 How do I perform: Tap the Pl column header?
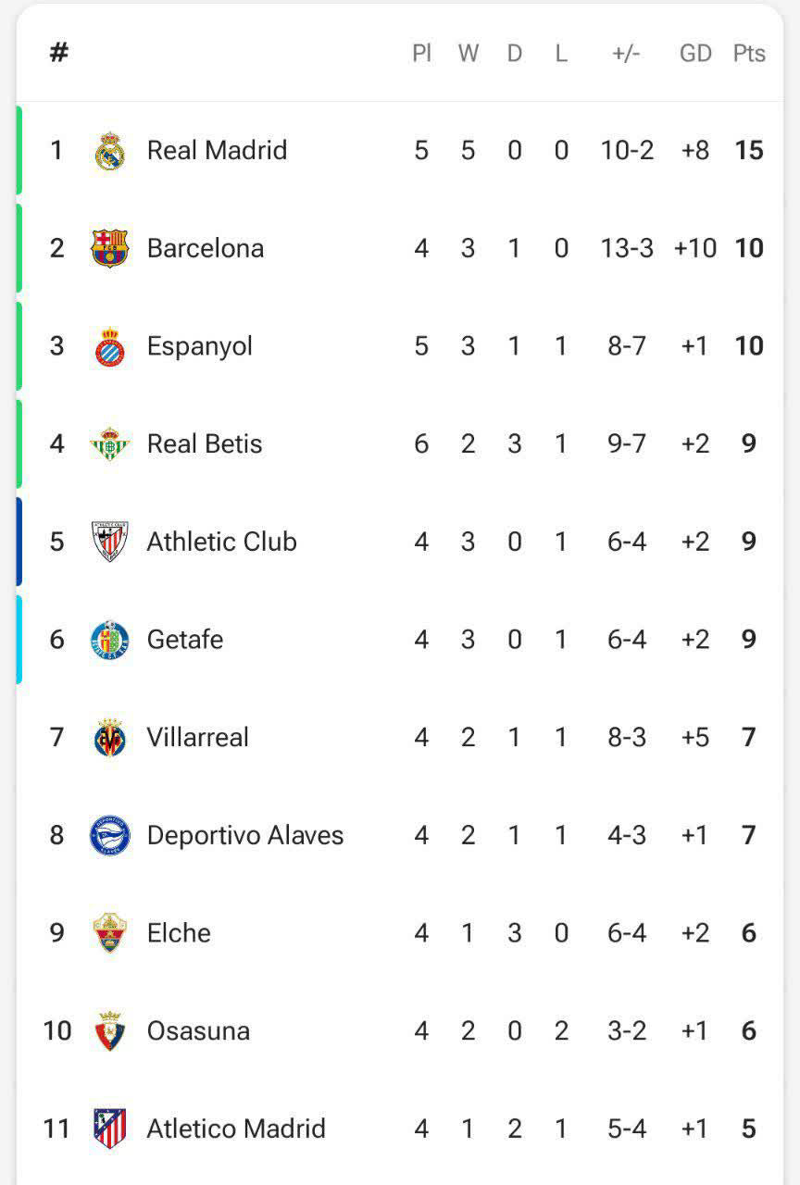pos(421,53)
